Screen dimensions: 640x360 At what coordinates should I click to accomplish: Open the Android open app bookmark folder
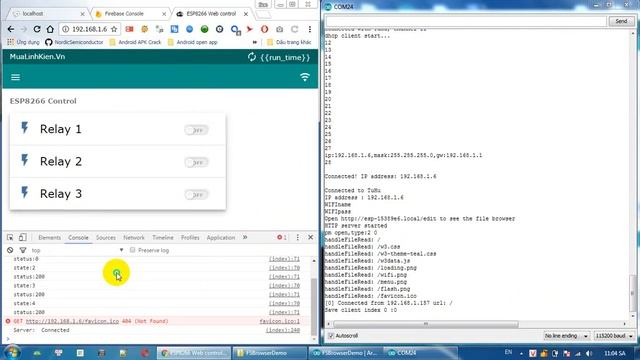tap(193, 42)
